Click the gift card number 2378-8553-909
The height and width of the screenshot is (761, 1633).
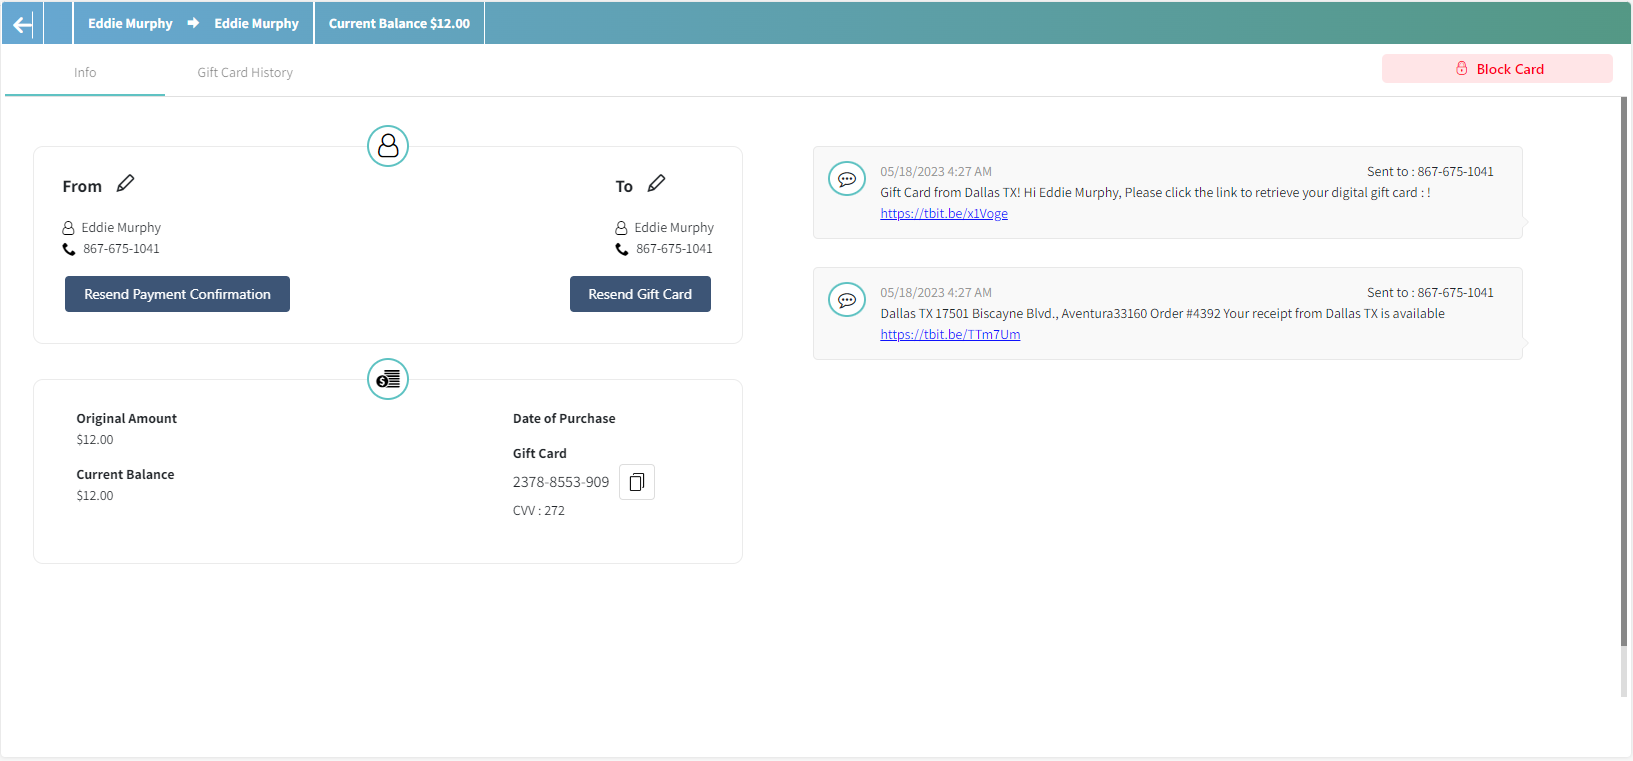(561, 482)
